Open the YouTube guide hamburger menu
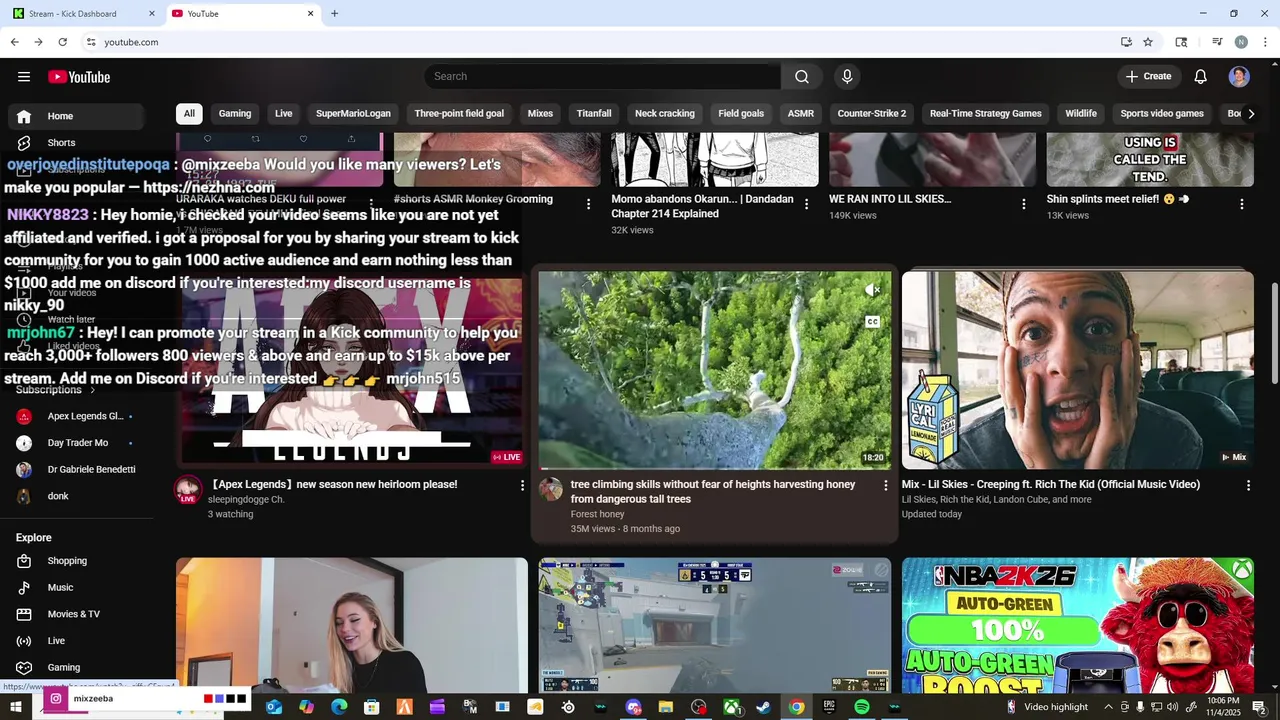 click(x=24, y=77)
